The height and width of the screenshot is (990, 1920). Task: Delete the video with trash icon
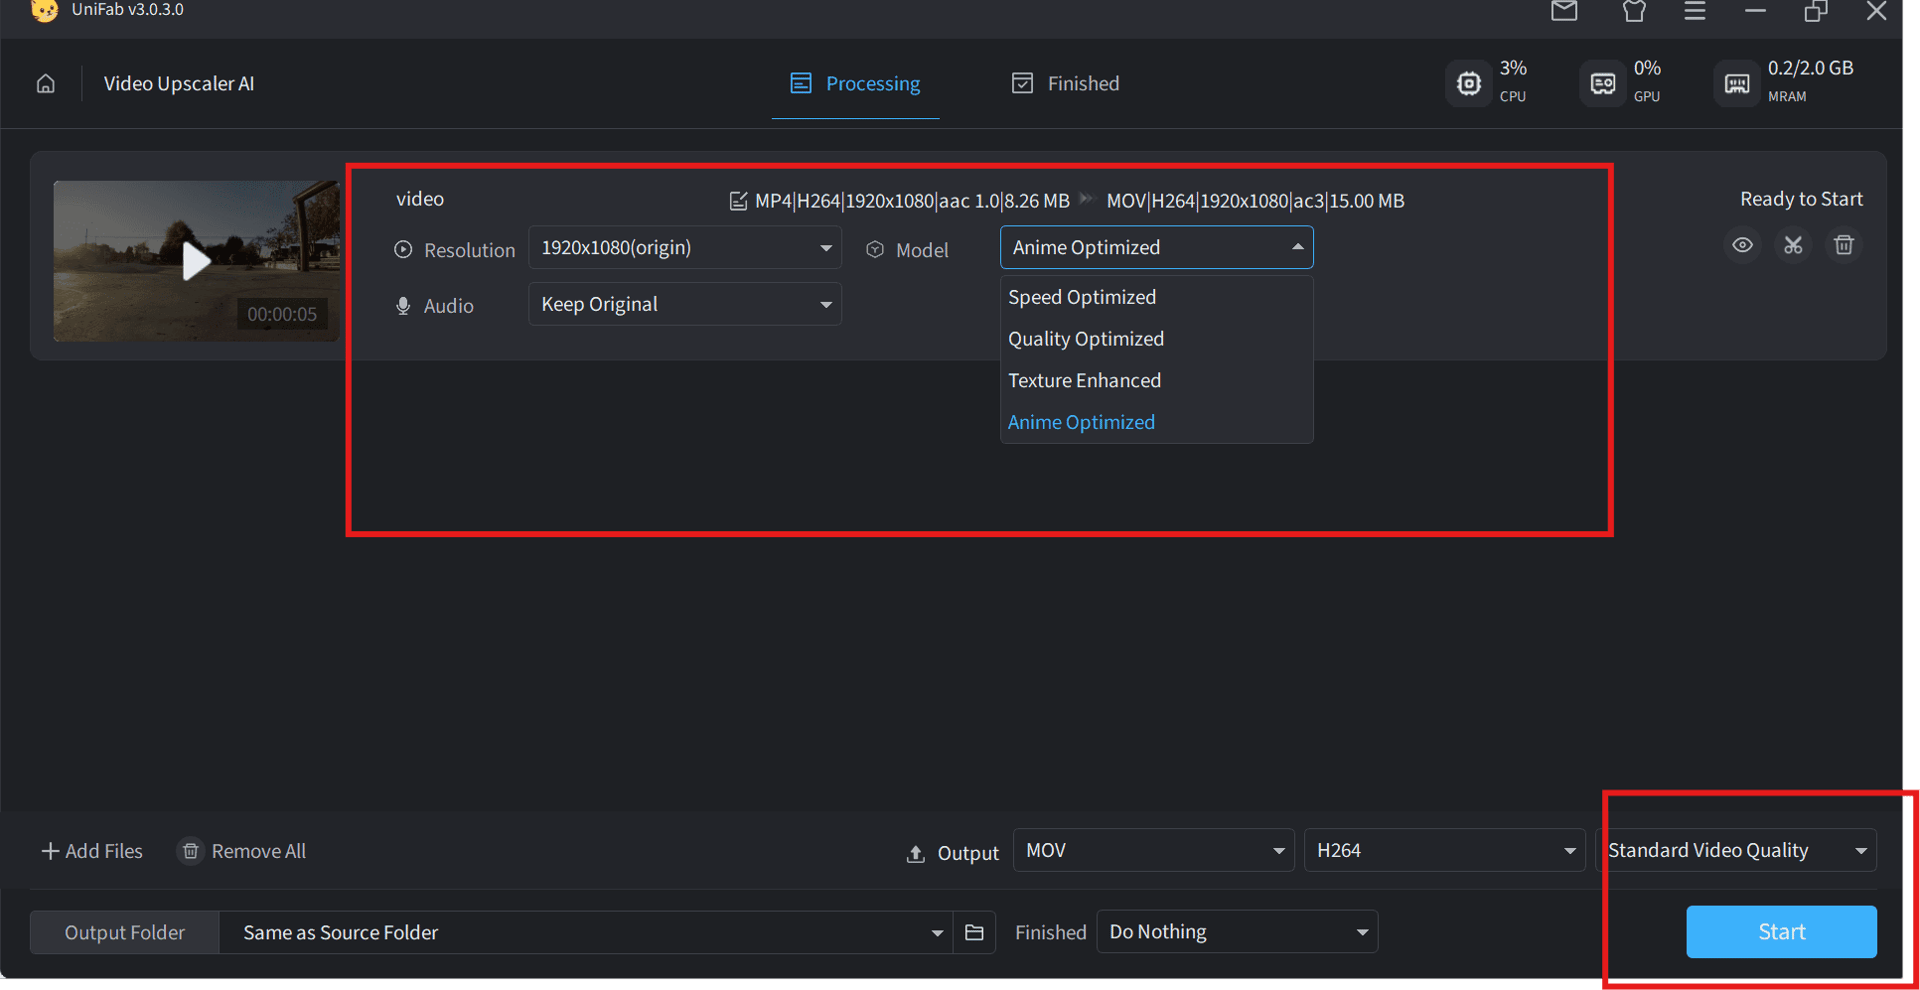1844,245
